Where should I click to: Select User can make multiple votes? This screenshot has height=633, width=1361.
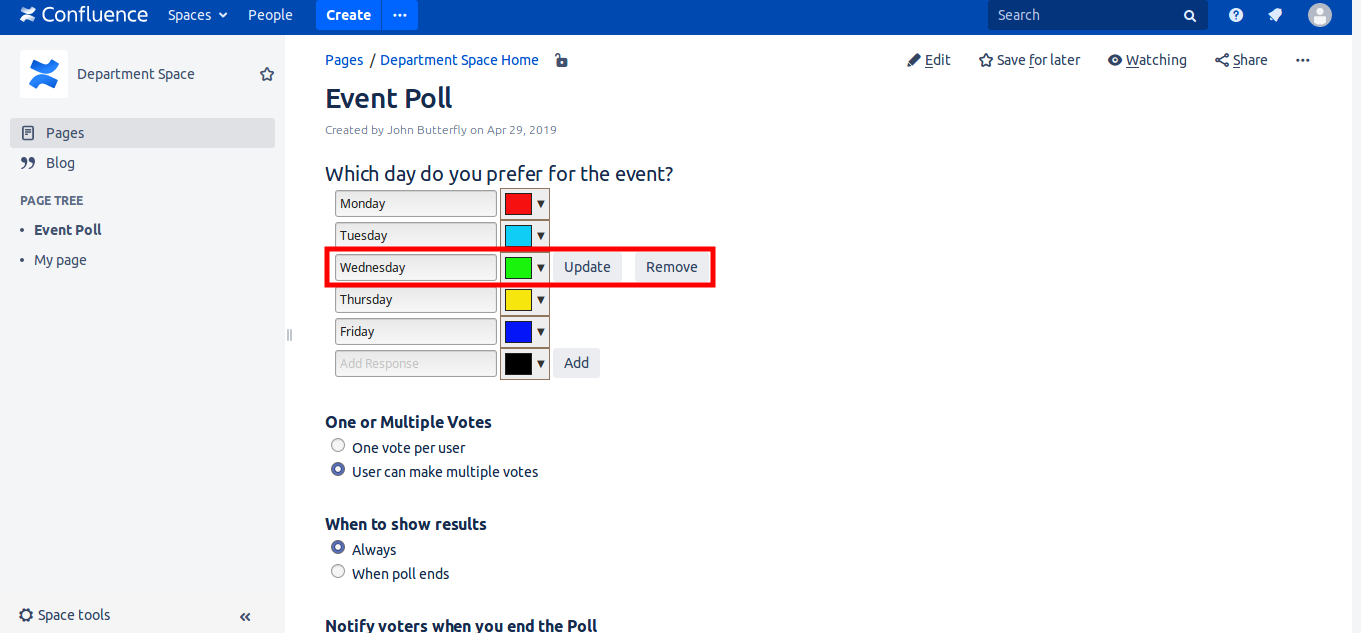click(338, 470)
